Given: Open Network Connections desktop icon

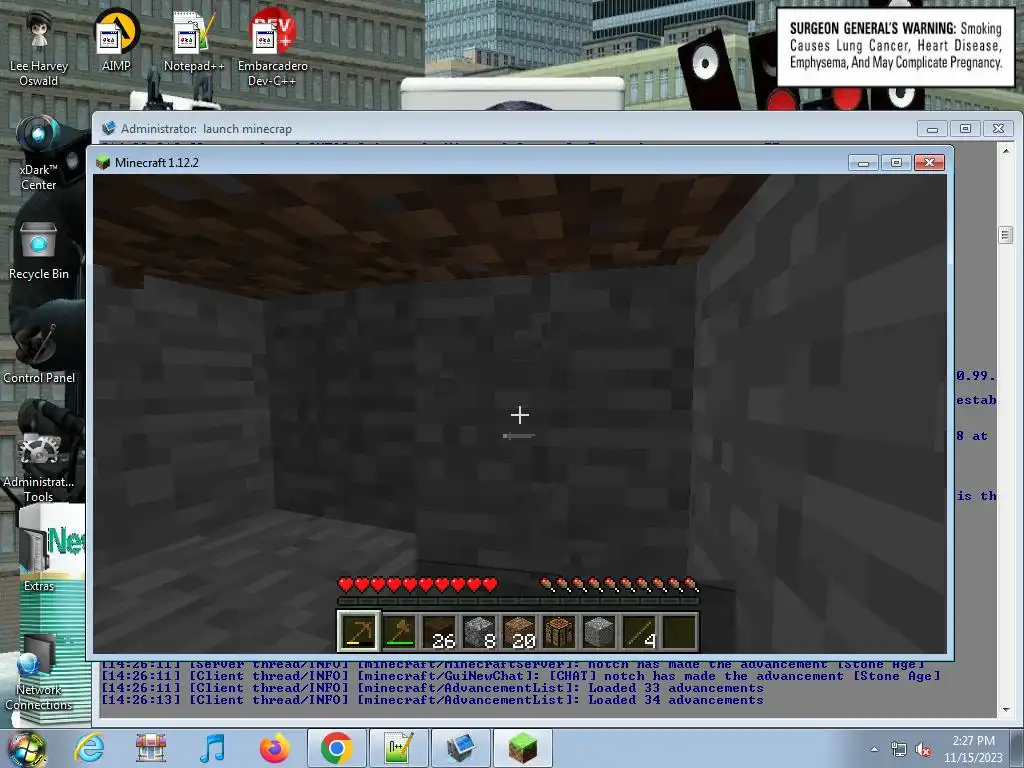Looking at the screenshot, I should tap(39, 674).
